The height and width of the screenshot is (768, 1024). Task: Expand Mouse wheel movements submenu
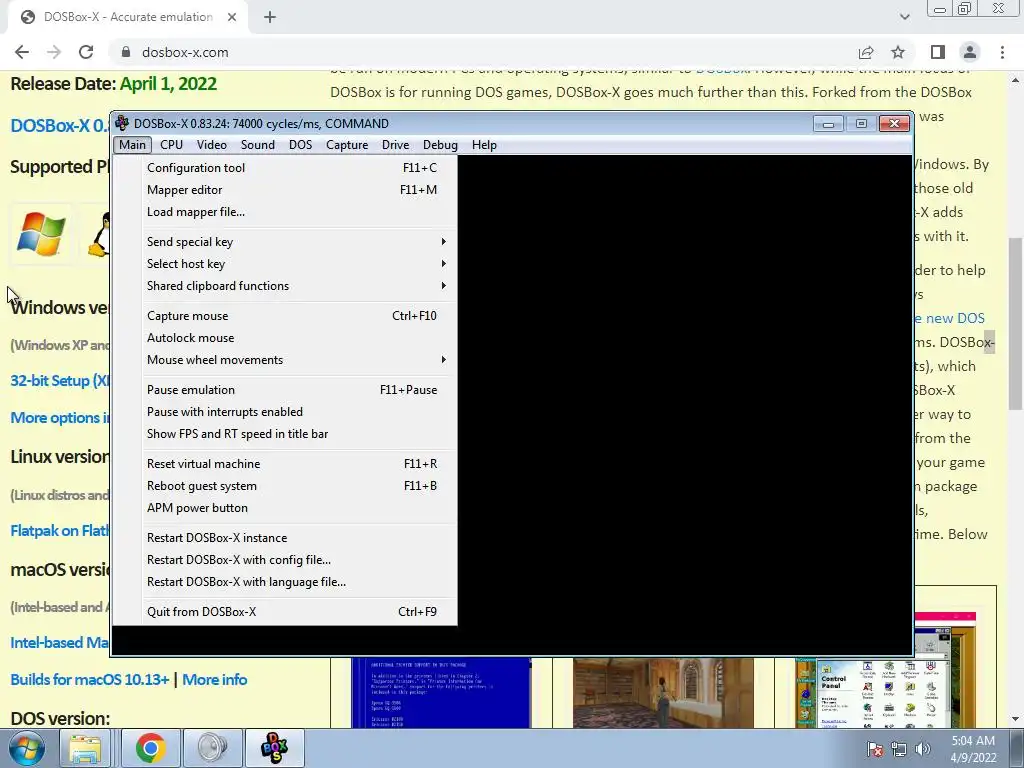click(x=285, y=360)
